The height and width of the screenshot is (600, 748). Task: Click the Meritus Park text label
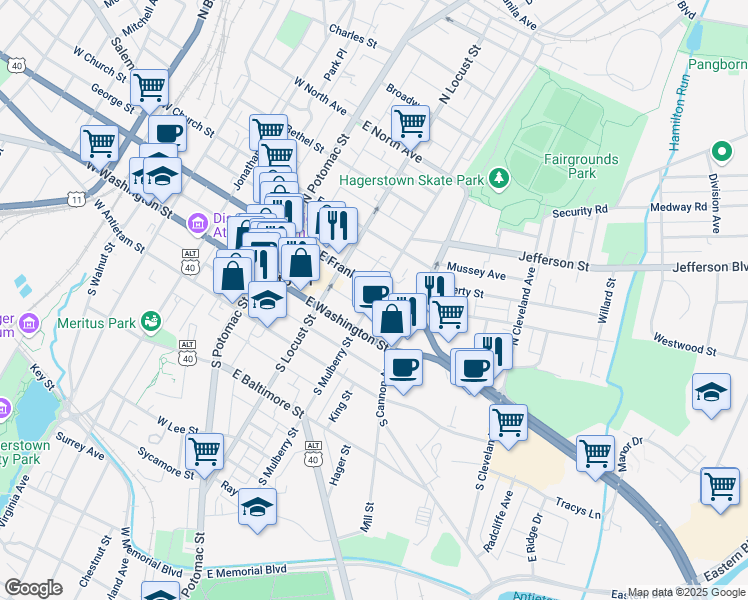[96, 323]
